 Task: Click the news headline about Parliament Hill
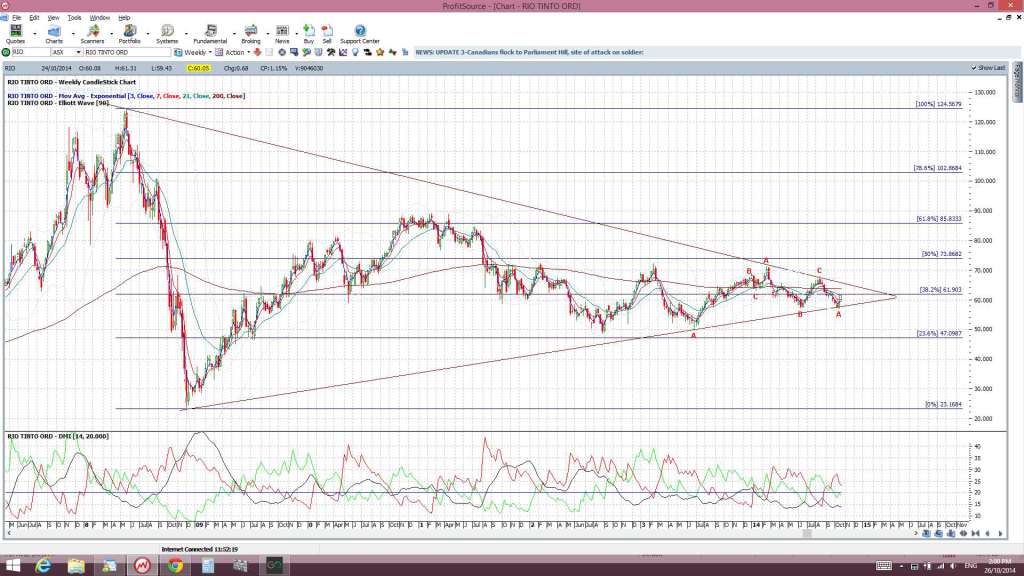tap(530, 52)
